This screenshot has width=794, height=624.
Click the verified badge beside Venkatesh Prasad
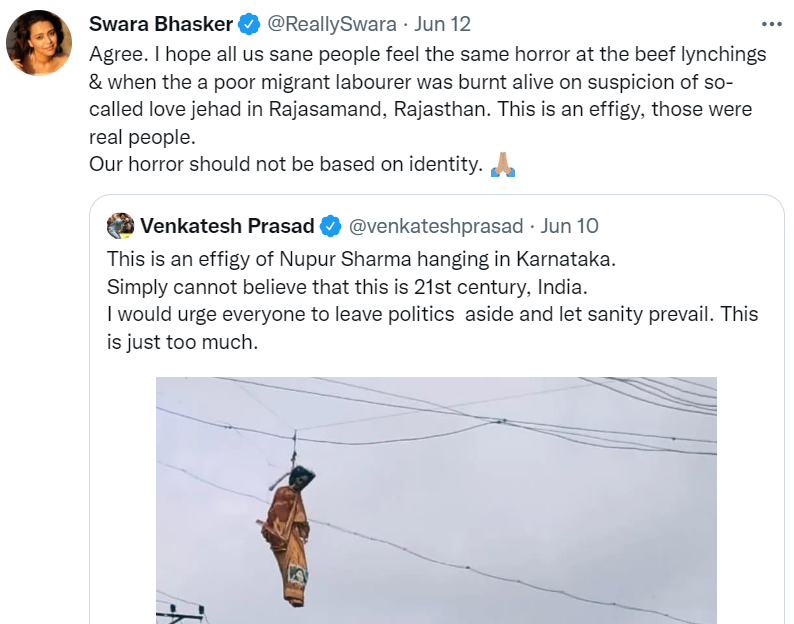tap(331, 227)
